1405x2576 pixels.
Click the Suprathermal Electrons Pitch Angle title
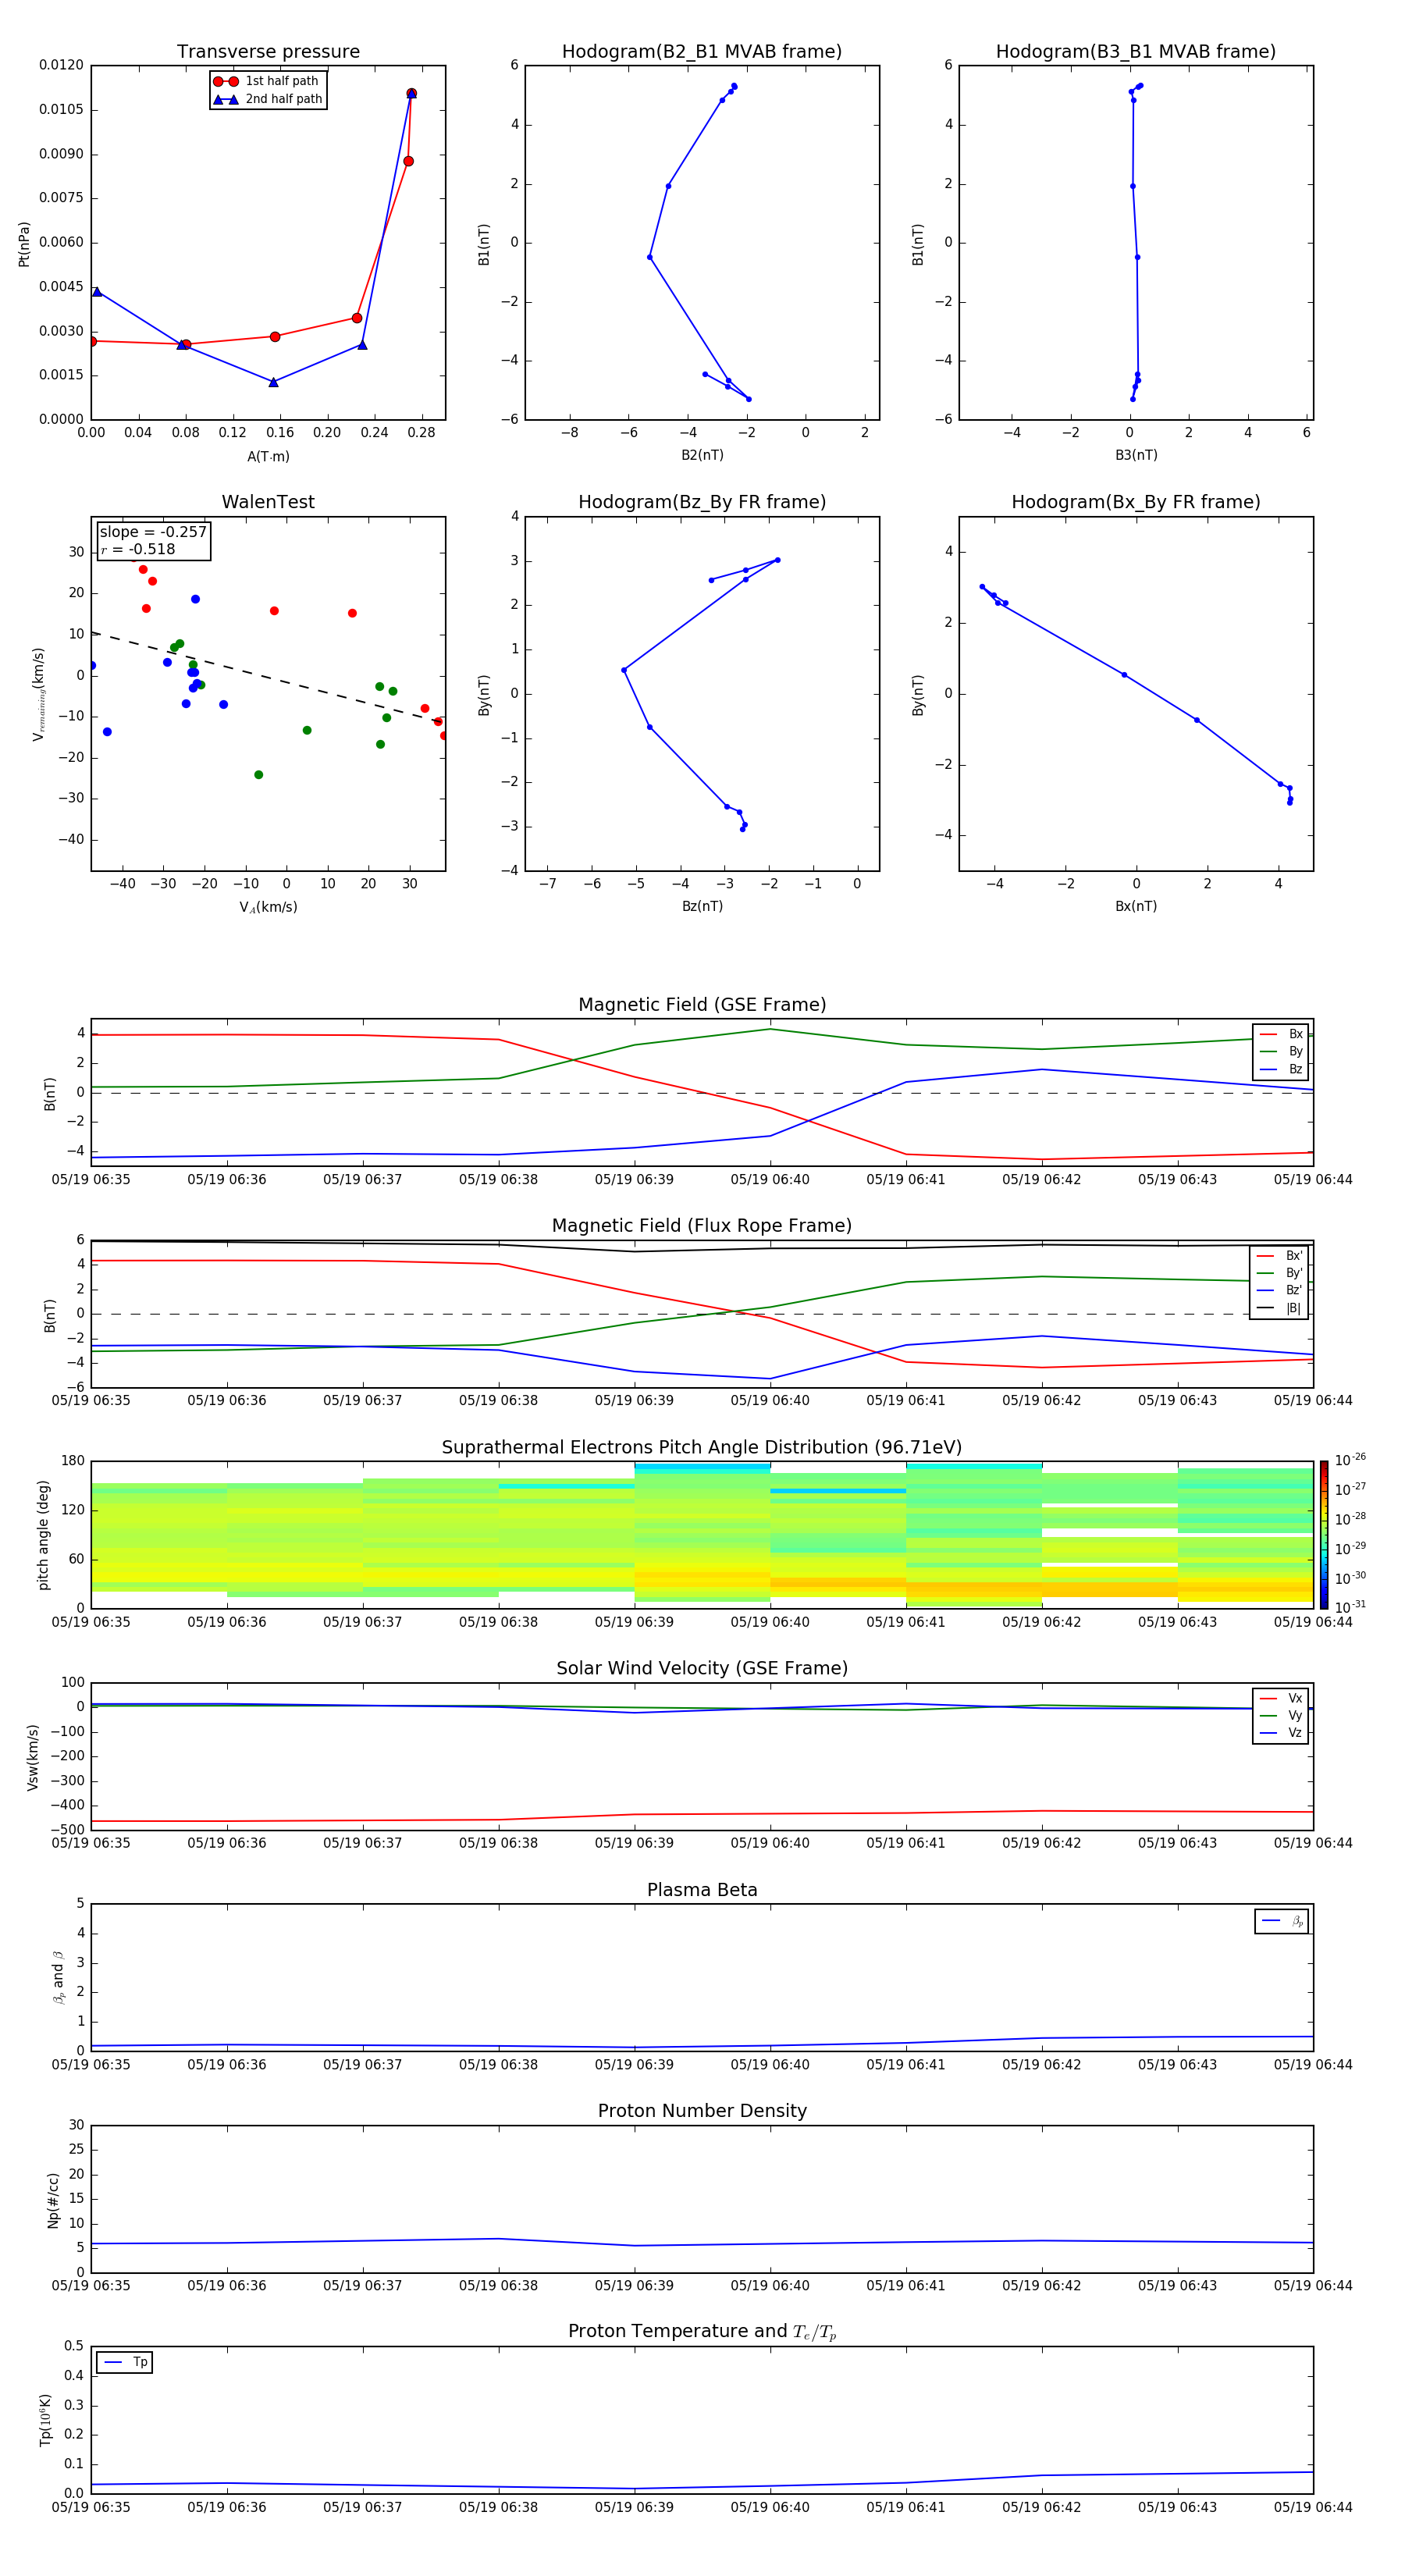pos(702,1448)
